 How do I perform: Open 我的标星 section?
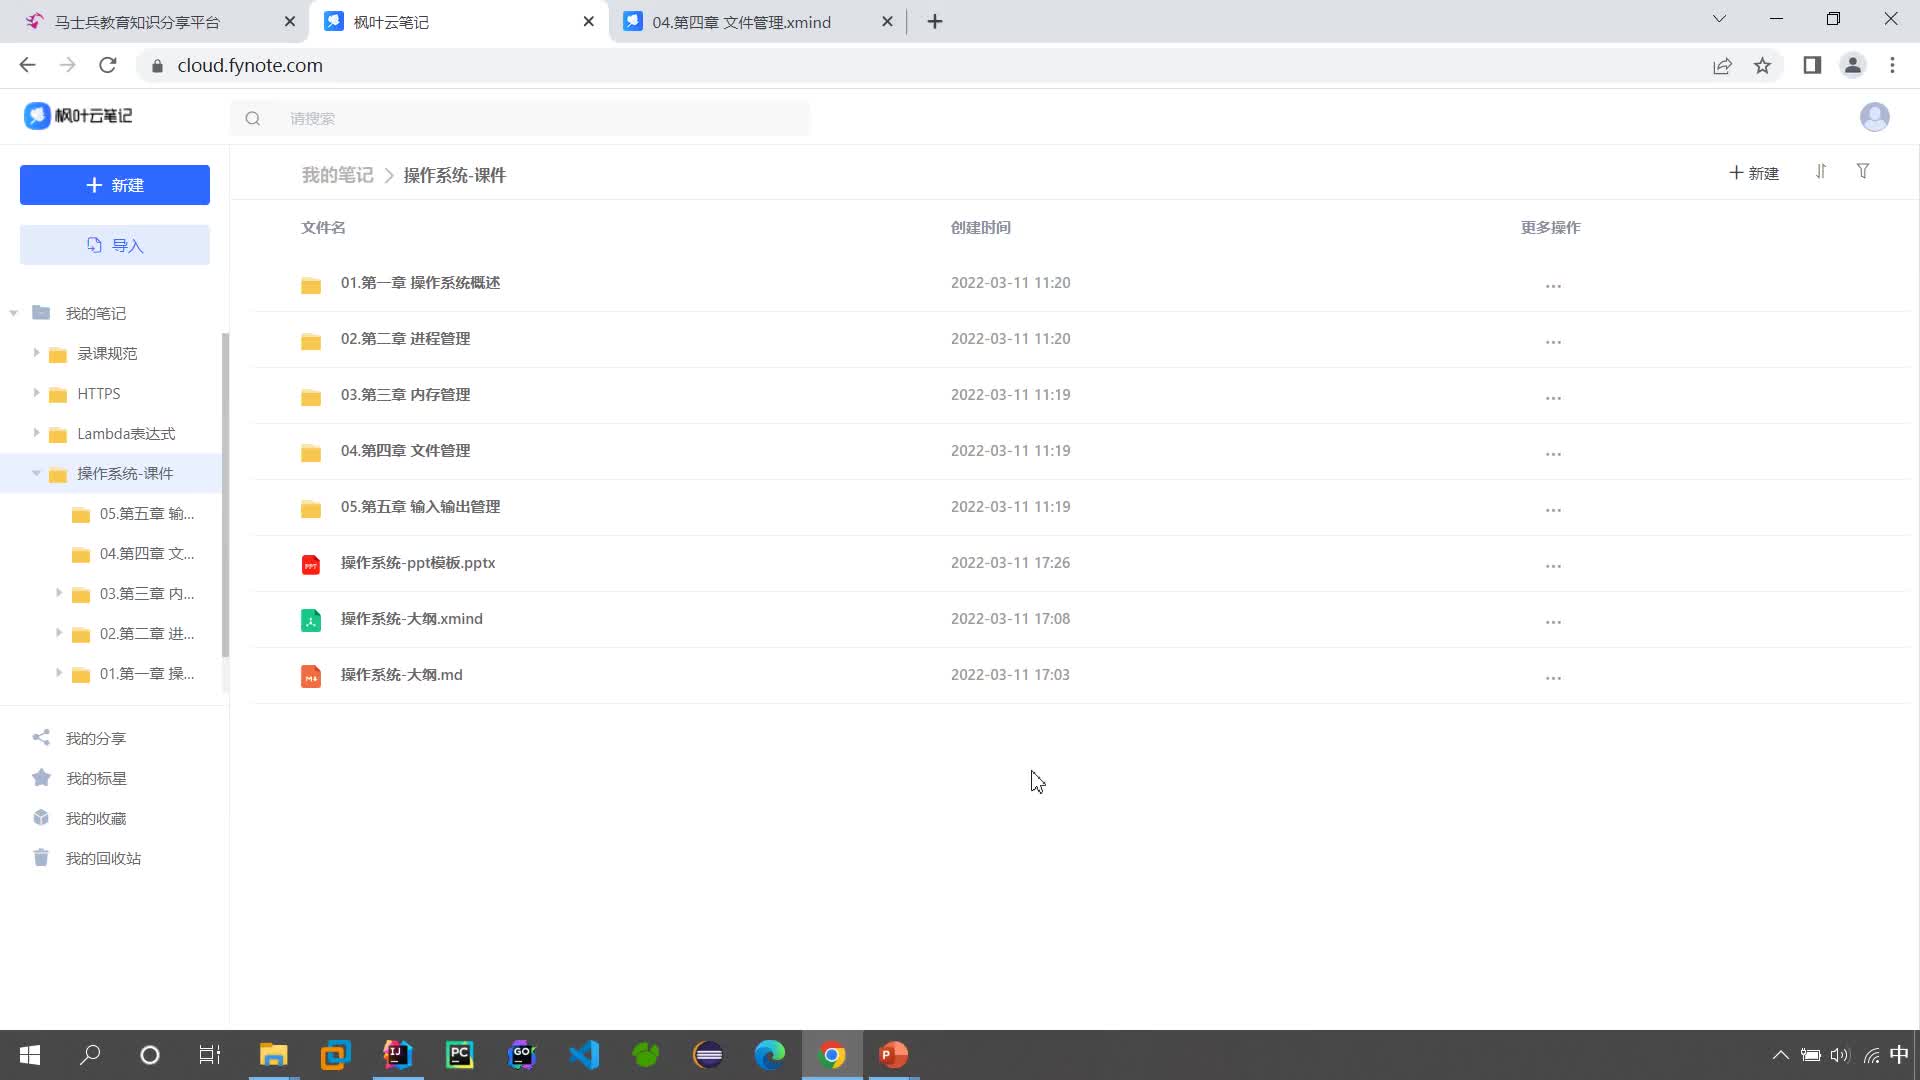(x=95, y=778)
